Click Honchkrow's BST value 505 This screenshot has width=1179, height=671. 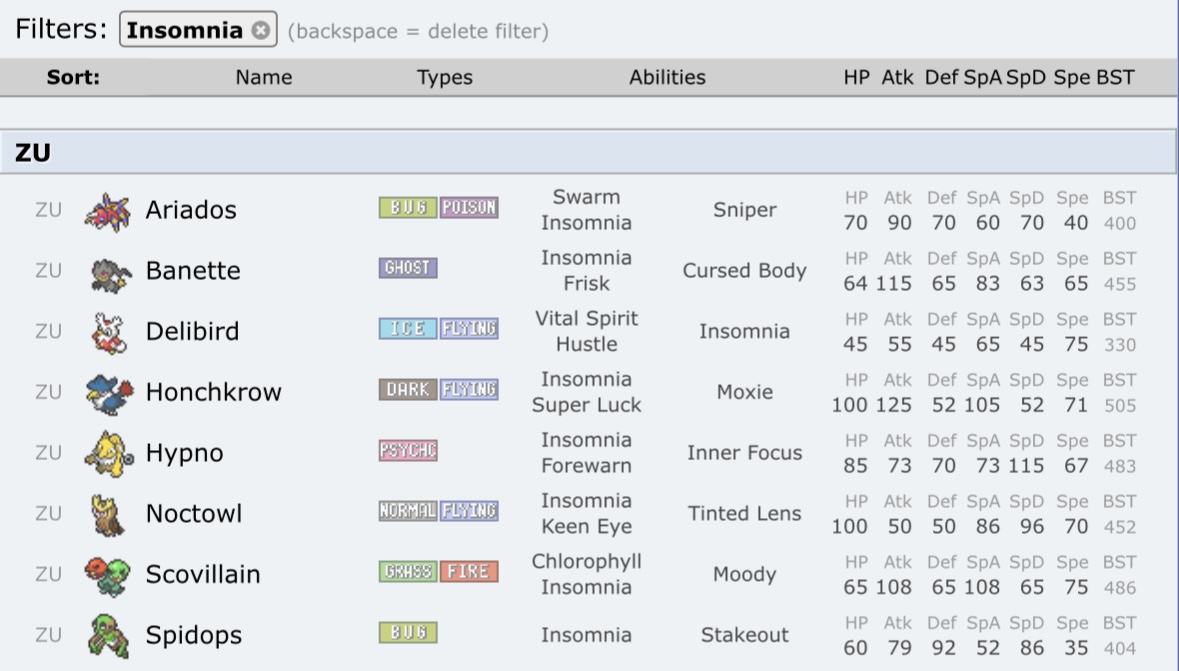[x=1120, y=405]
